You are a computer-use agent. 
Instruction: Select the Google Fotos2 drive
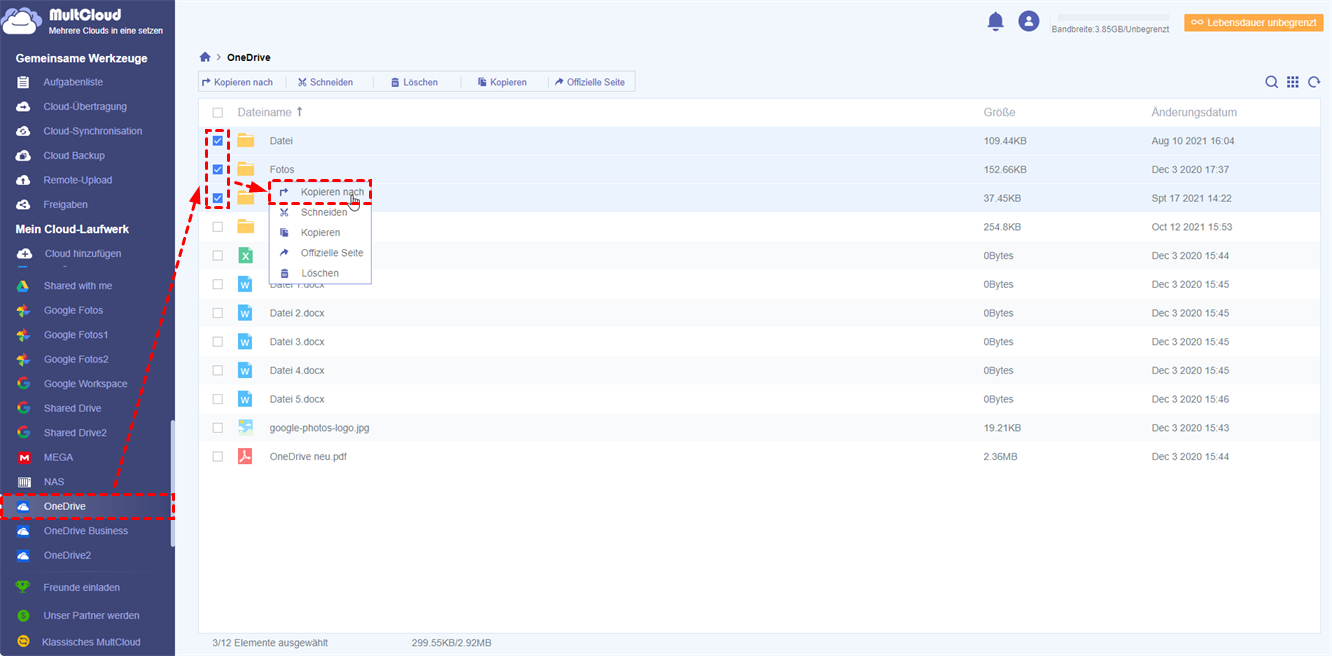(x=76, y=359)
